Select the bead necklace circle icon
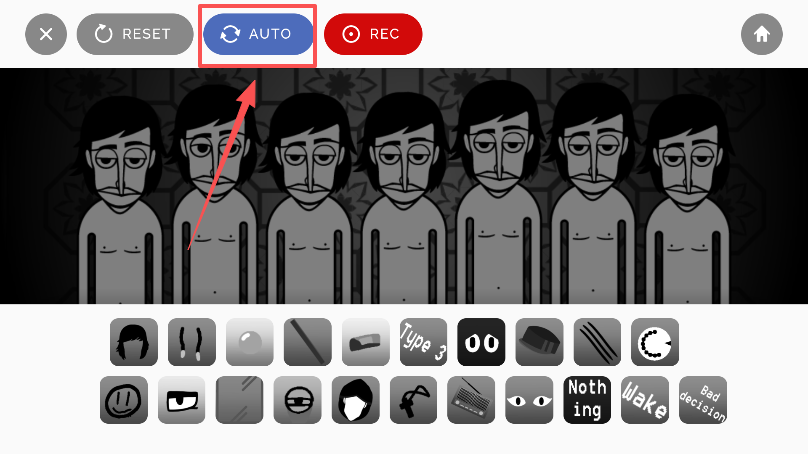The image size is (808, 454). pyautogui.click(x=655, y=342)
